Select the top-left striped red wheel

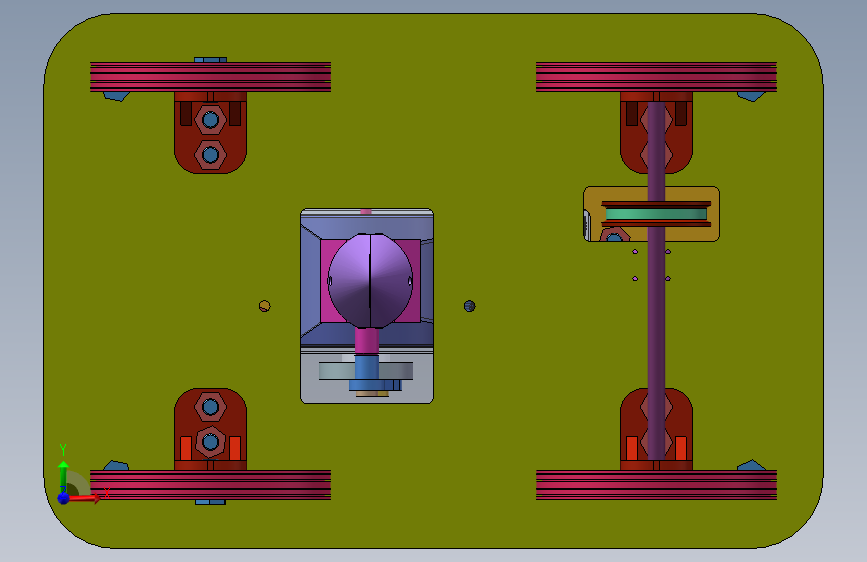tap(210, 77)
